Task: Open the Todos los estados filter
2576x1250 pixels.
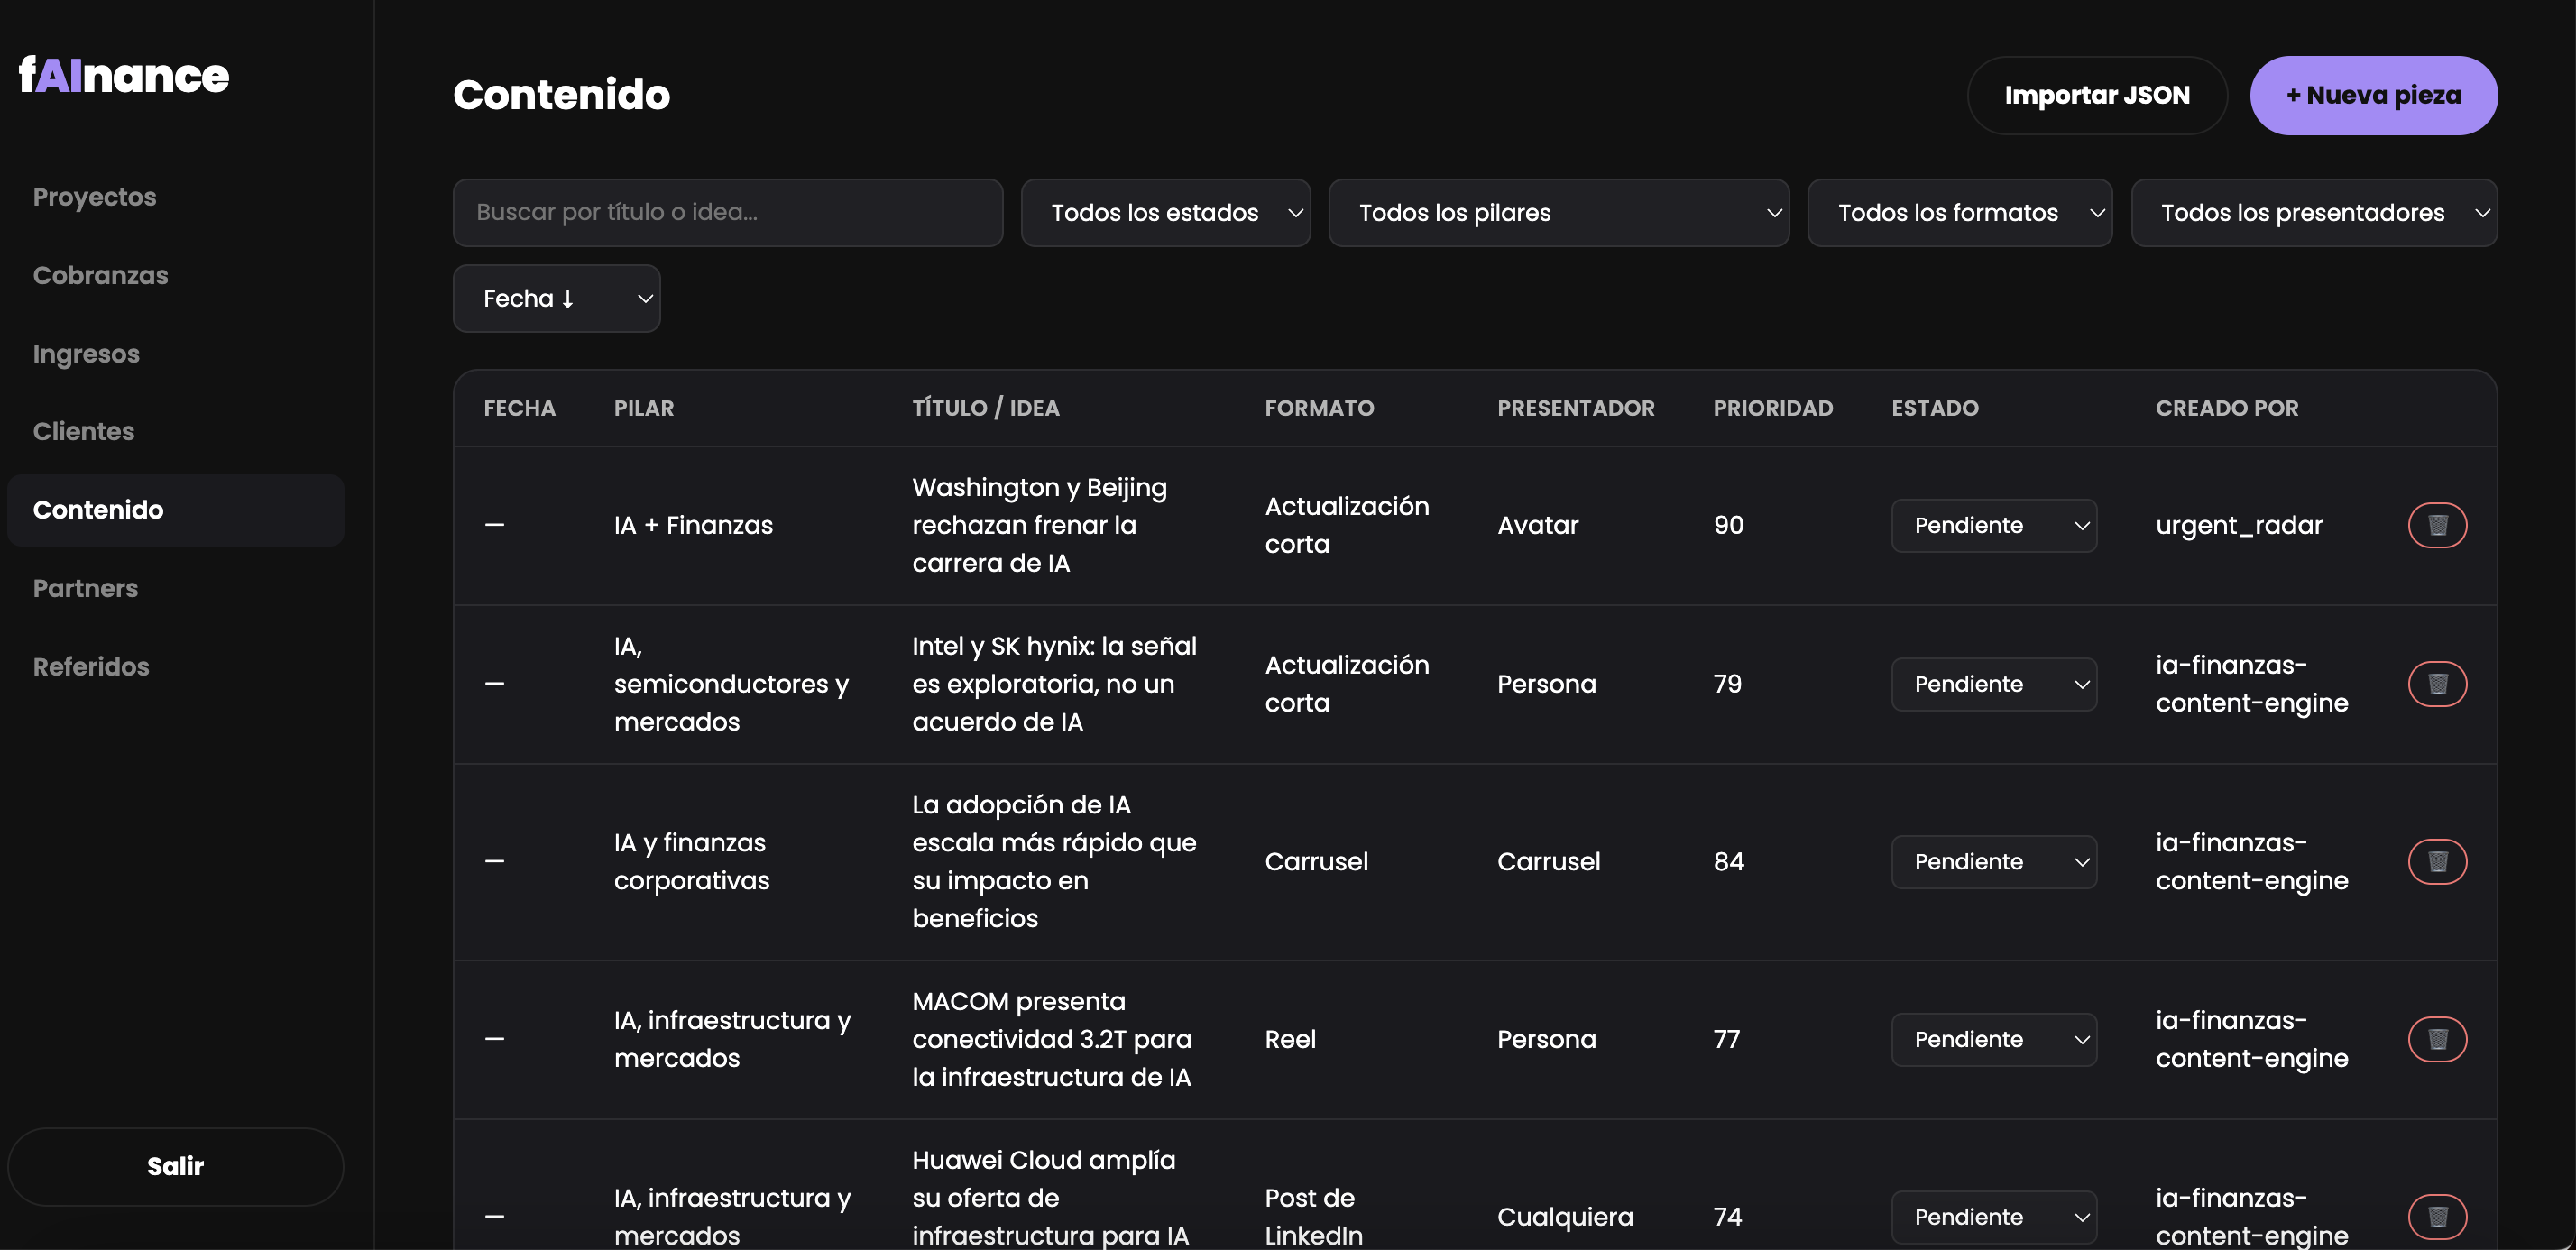Action: coord(1165,213)
